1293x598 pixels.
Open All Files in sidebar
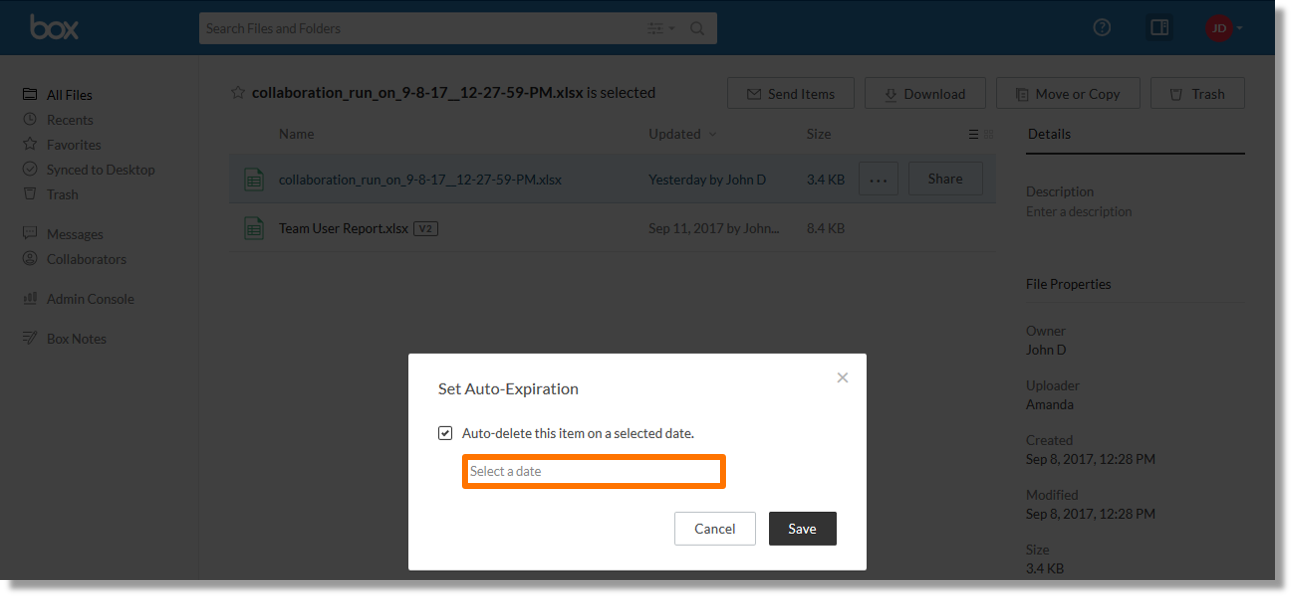pos(69,95)
